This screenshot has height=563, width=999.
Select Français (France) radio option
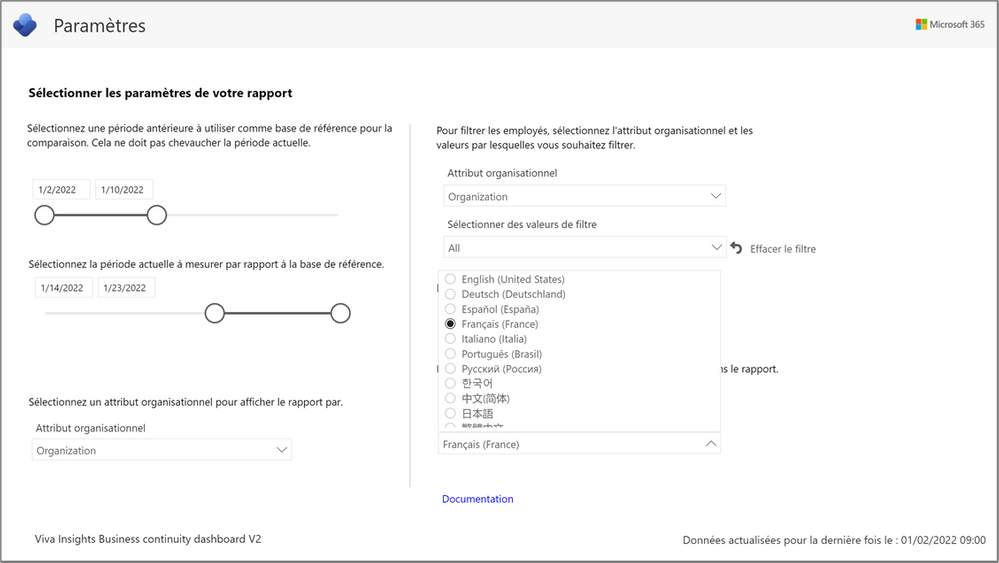pos(450,324)
